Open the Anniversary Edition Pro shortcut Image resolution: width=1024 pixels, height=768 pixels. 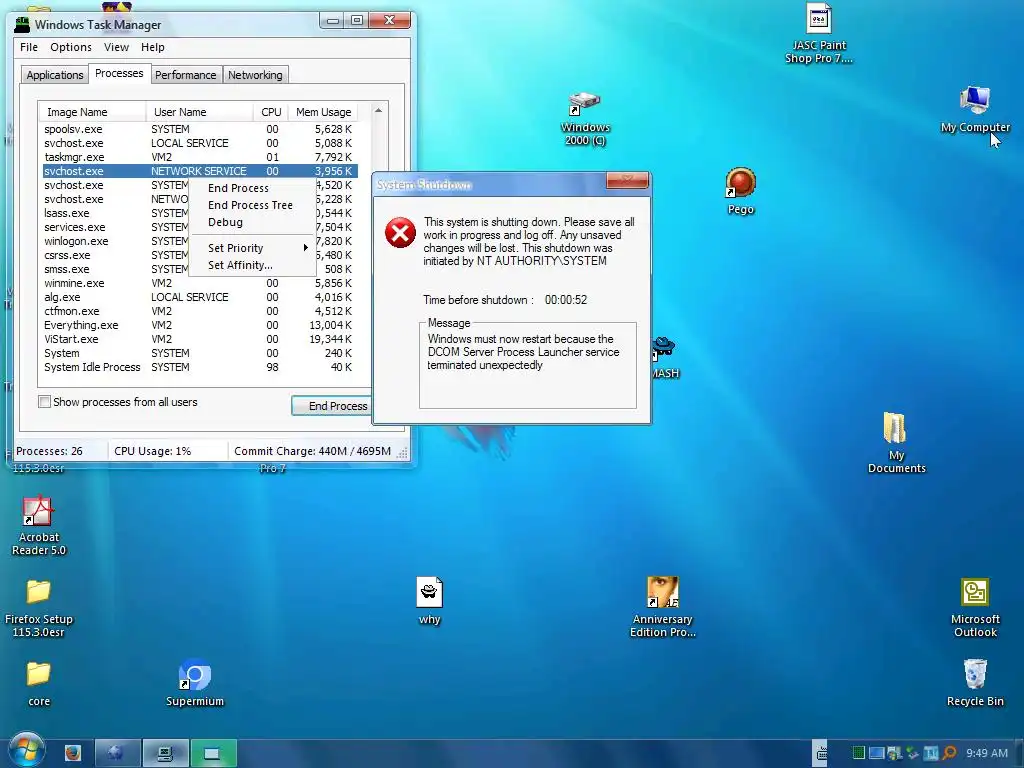click(x=662, y=607)
